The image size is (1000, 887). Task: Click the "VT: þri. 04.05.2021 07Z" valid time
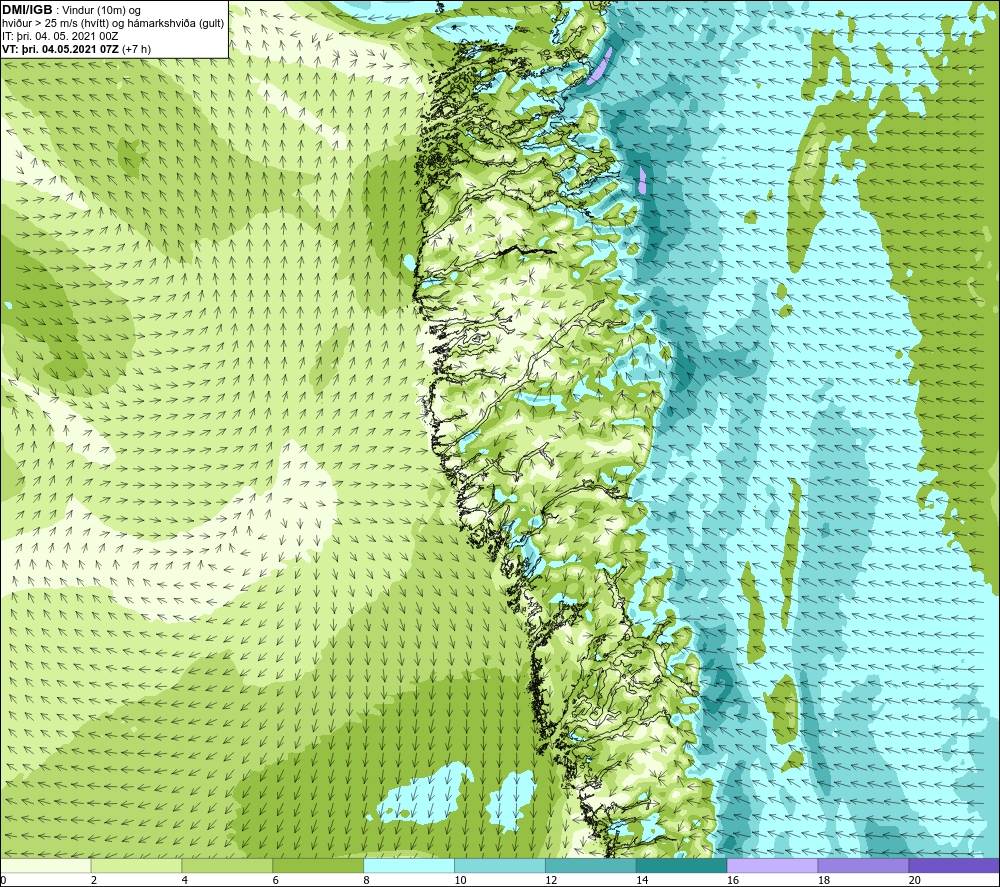click(x=60, y=49)
